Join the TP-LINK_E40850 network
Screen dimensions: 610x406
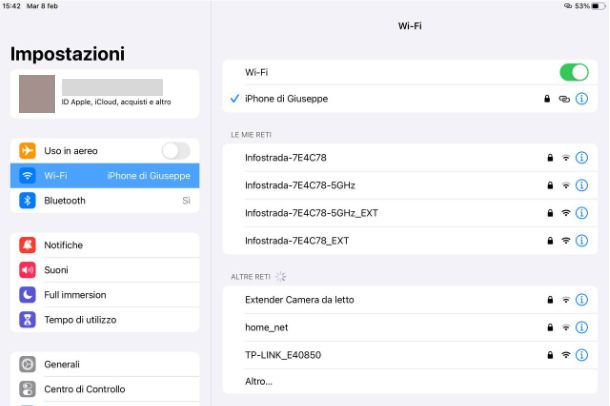tap(410, 355)
